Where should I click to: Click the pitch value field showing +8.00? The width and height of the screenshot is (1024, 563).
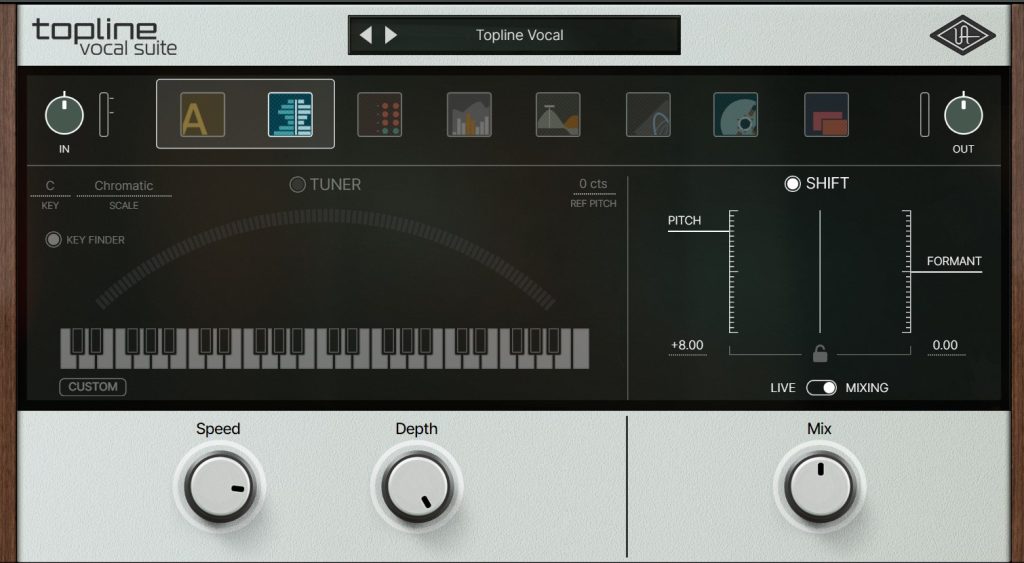click(687, 346)
